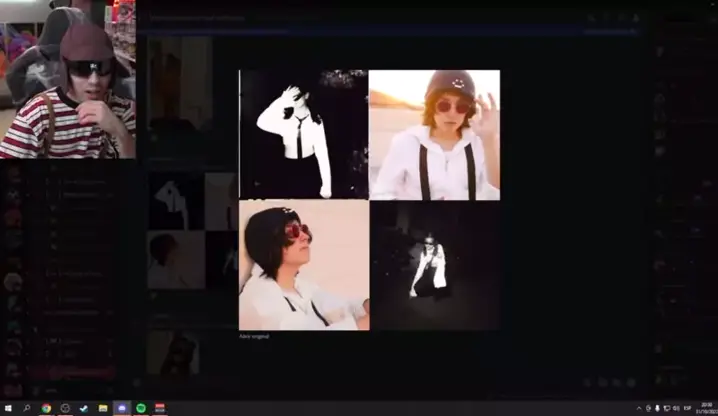Open Google Chrome from the taskbar
The height and width of the screenshot is (416, 718).
pos(46,408)
